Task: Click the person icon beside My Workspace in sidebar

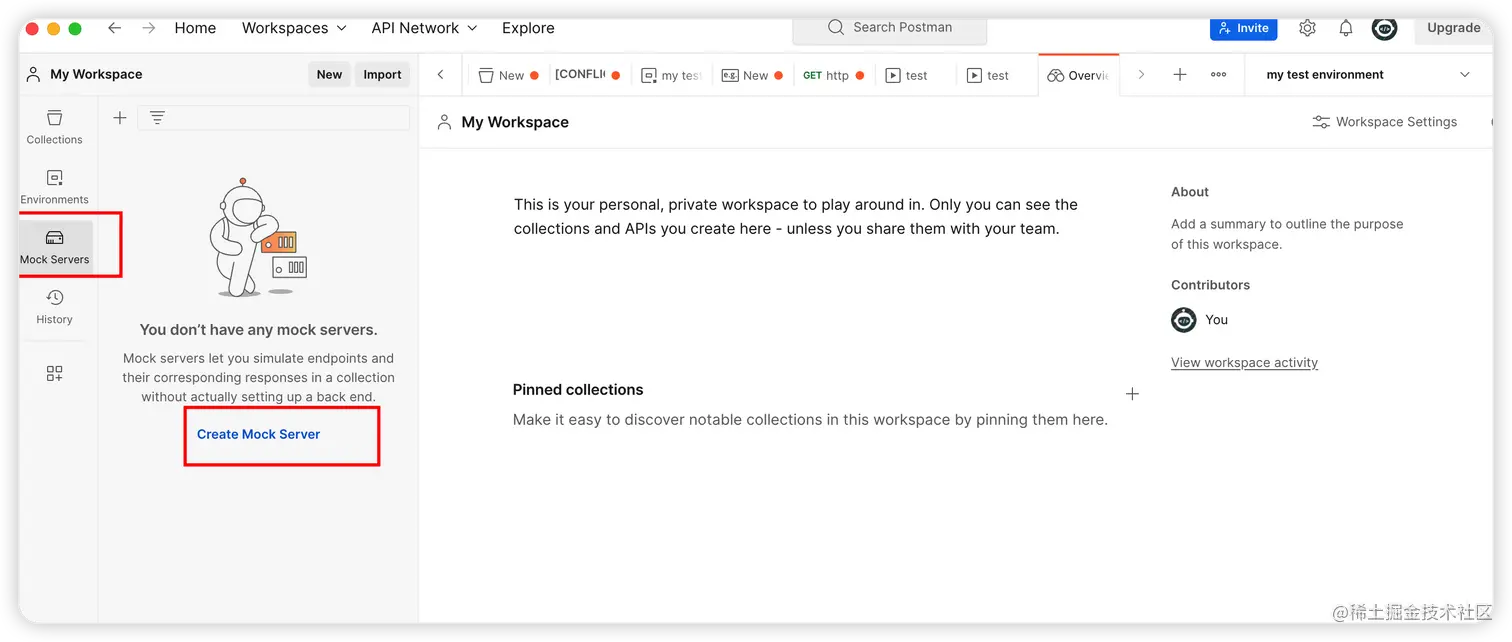Action: 34,74
